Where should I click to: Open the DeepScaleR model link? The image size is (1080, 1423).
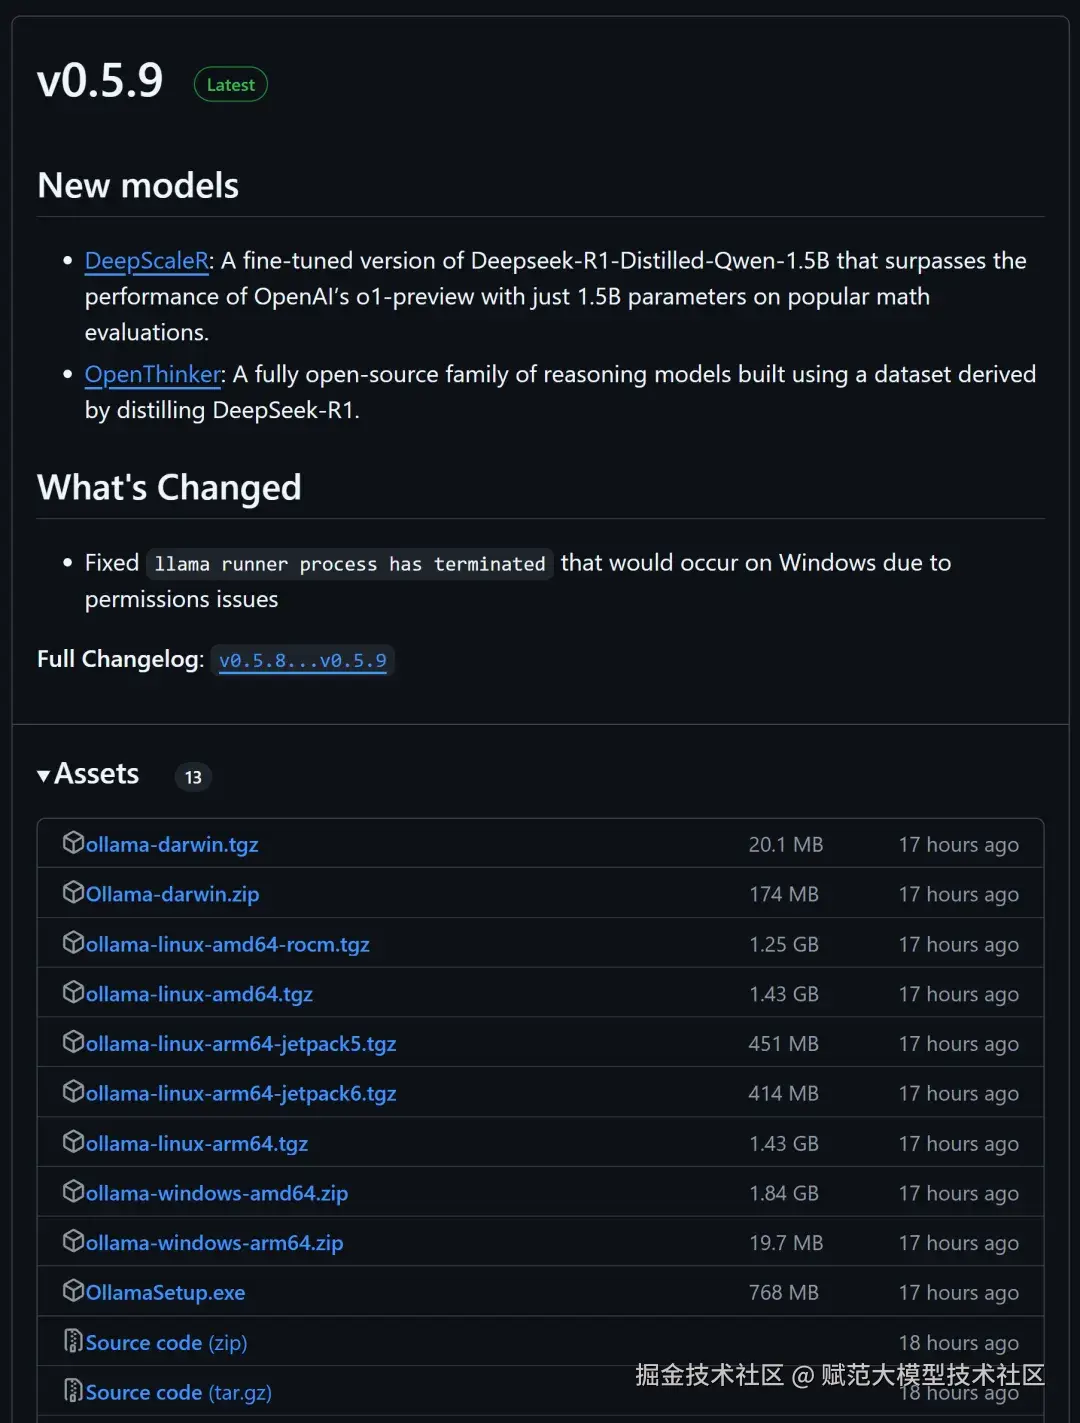coord(147,261)
